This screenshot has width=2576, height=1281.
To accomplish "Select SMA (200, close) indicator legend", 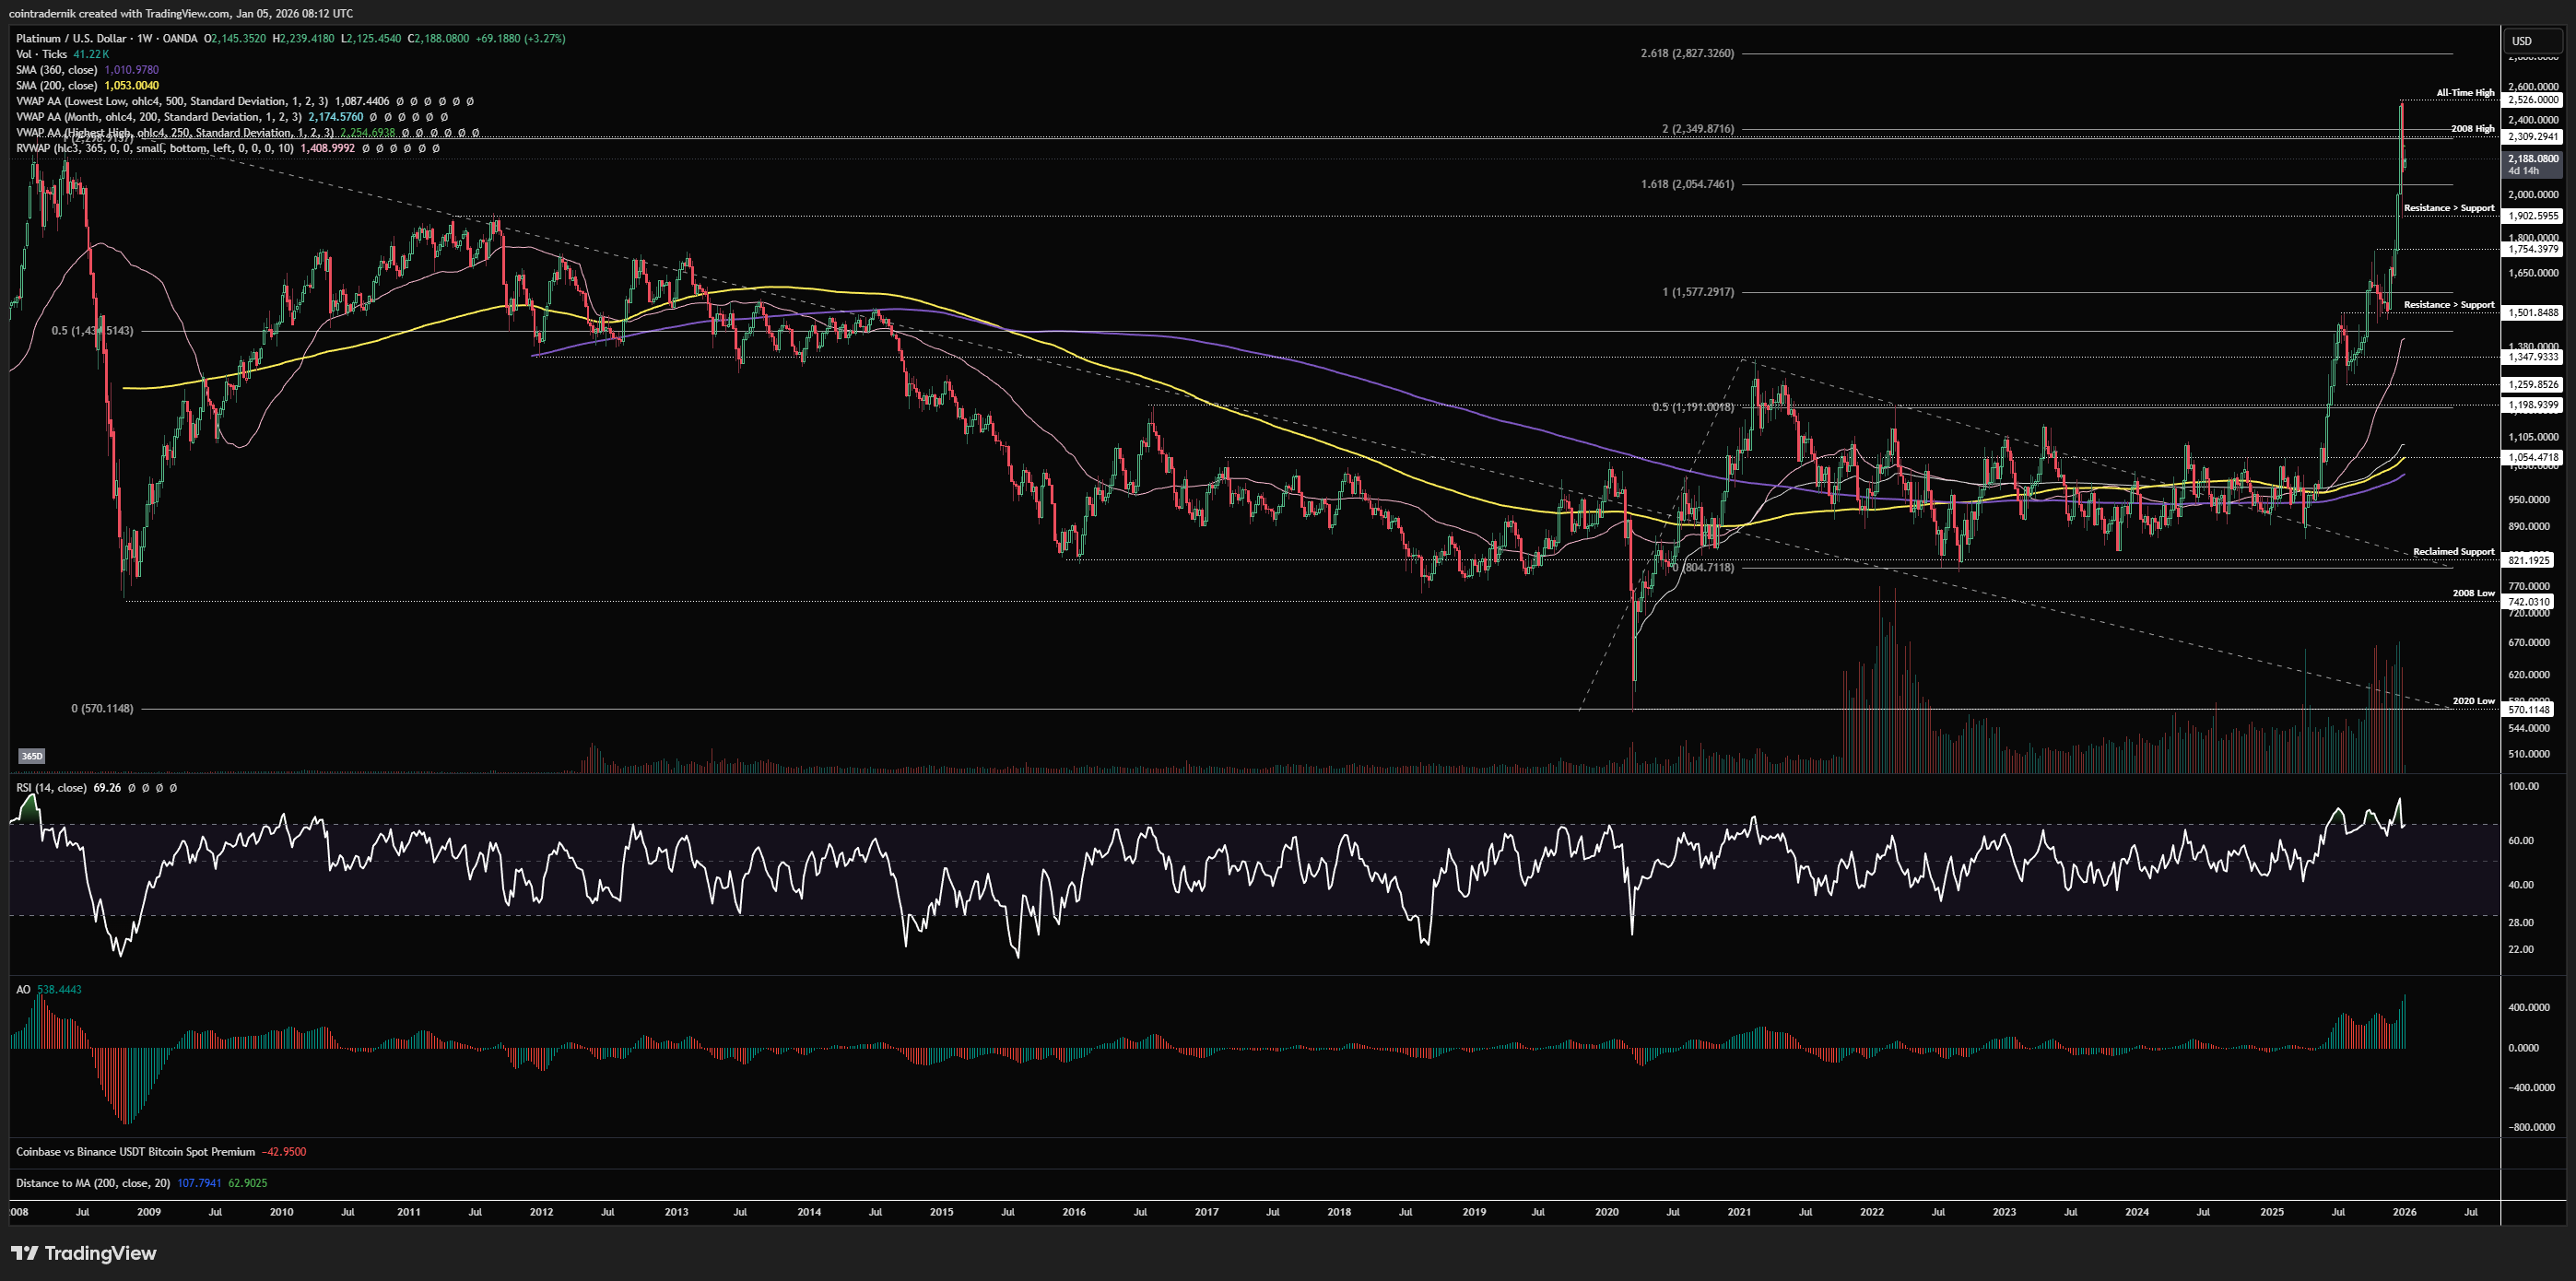I will tap(57, 85).
